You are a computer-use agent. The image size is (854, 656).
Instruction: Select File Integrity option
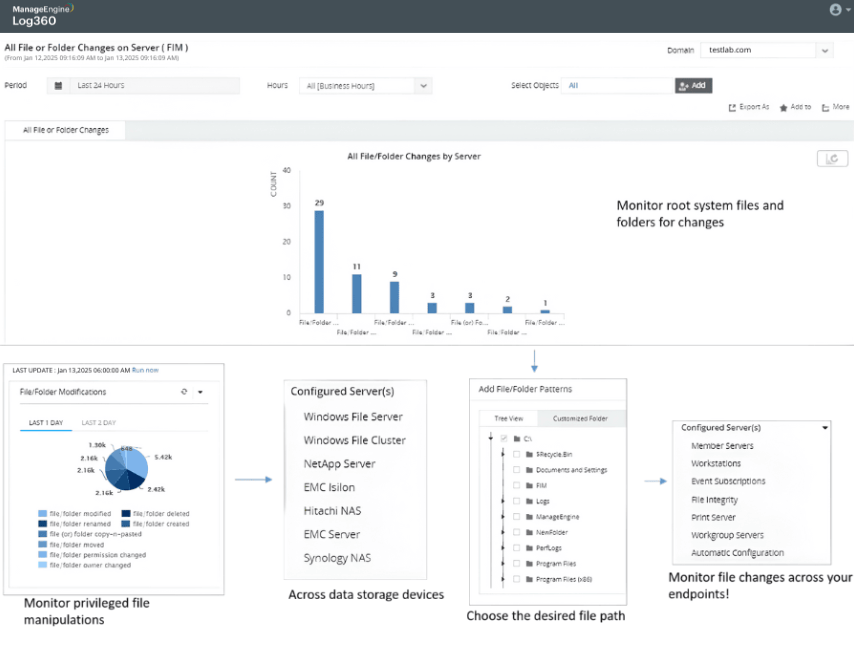714,500
